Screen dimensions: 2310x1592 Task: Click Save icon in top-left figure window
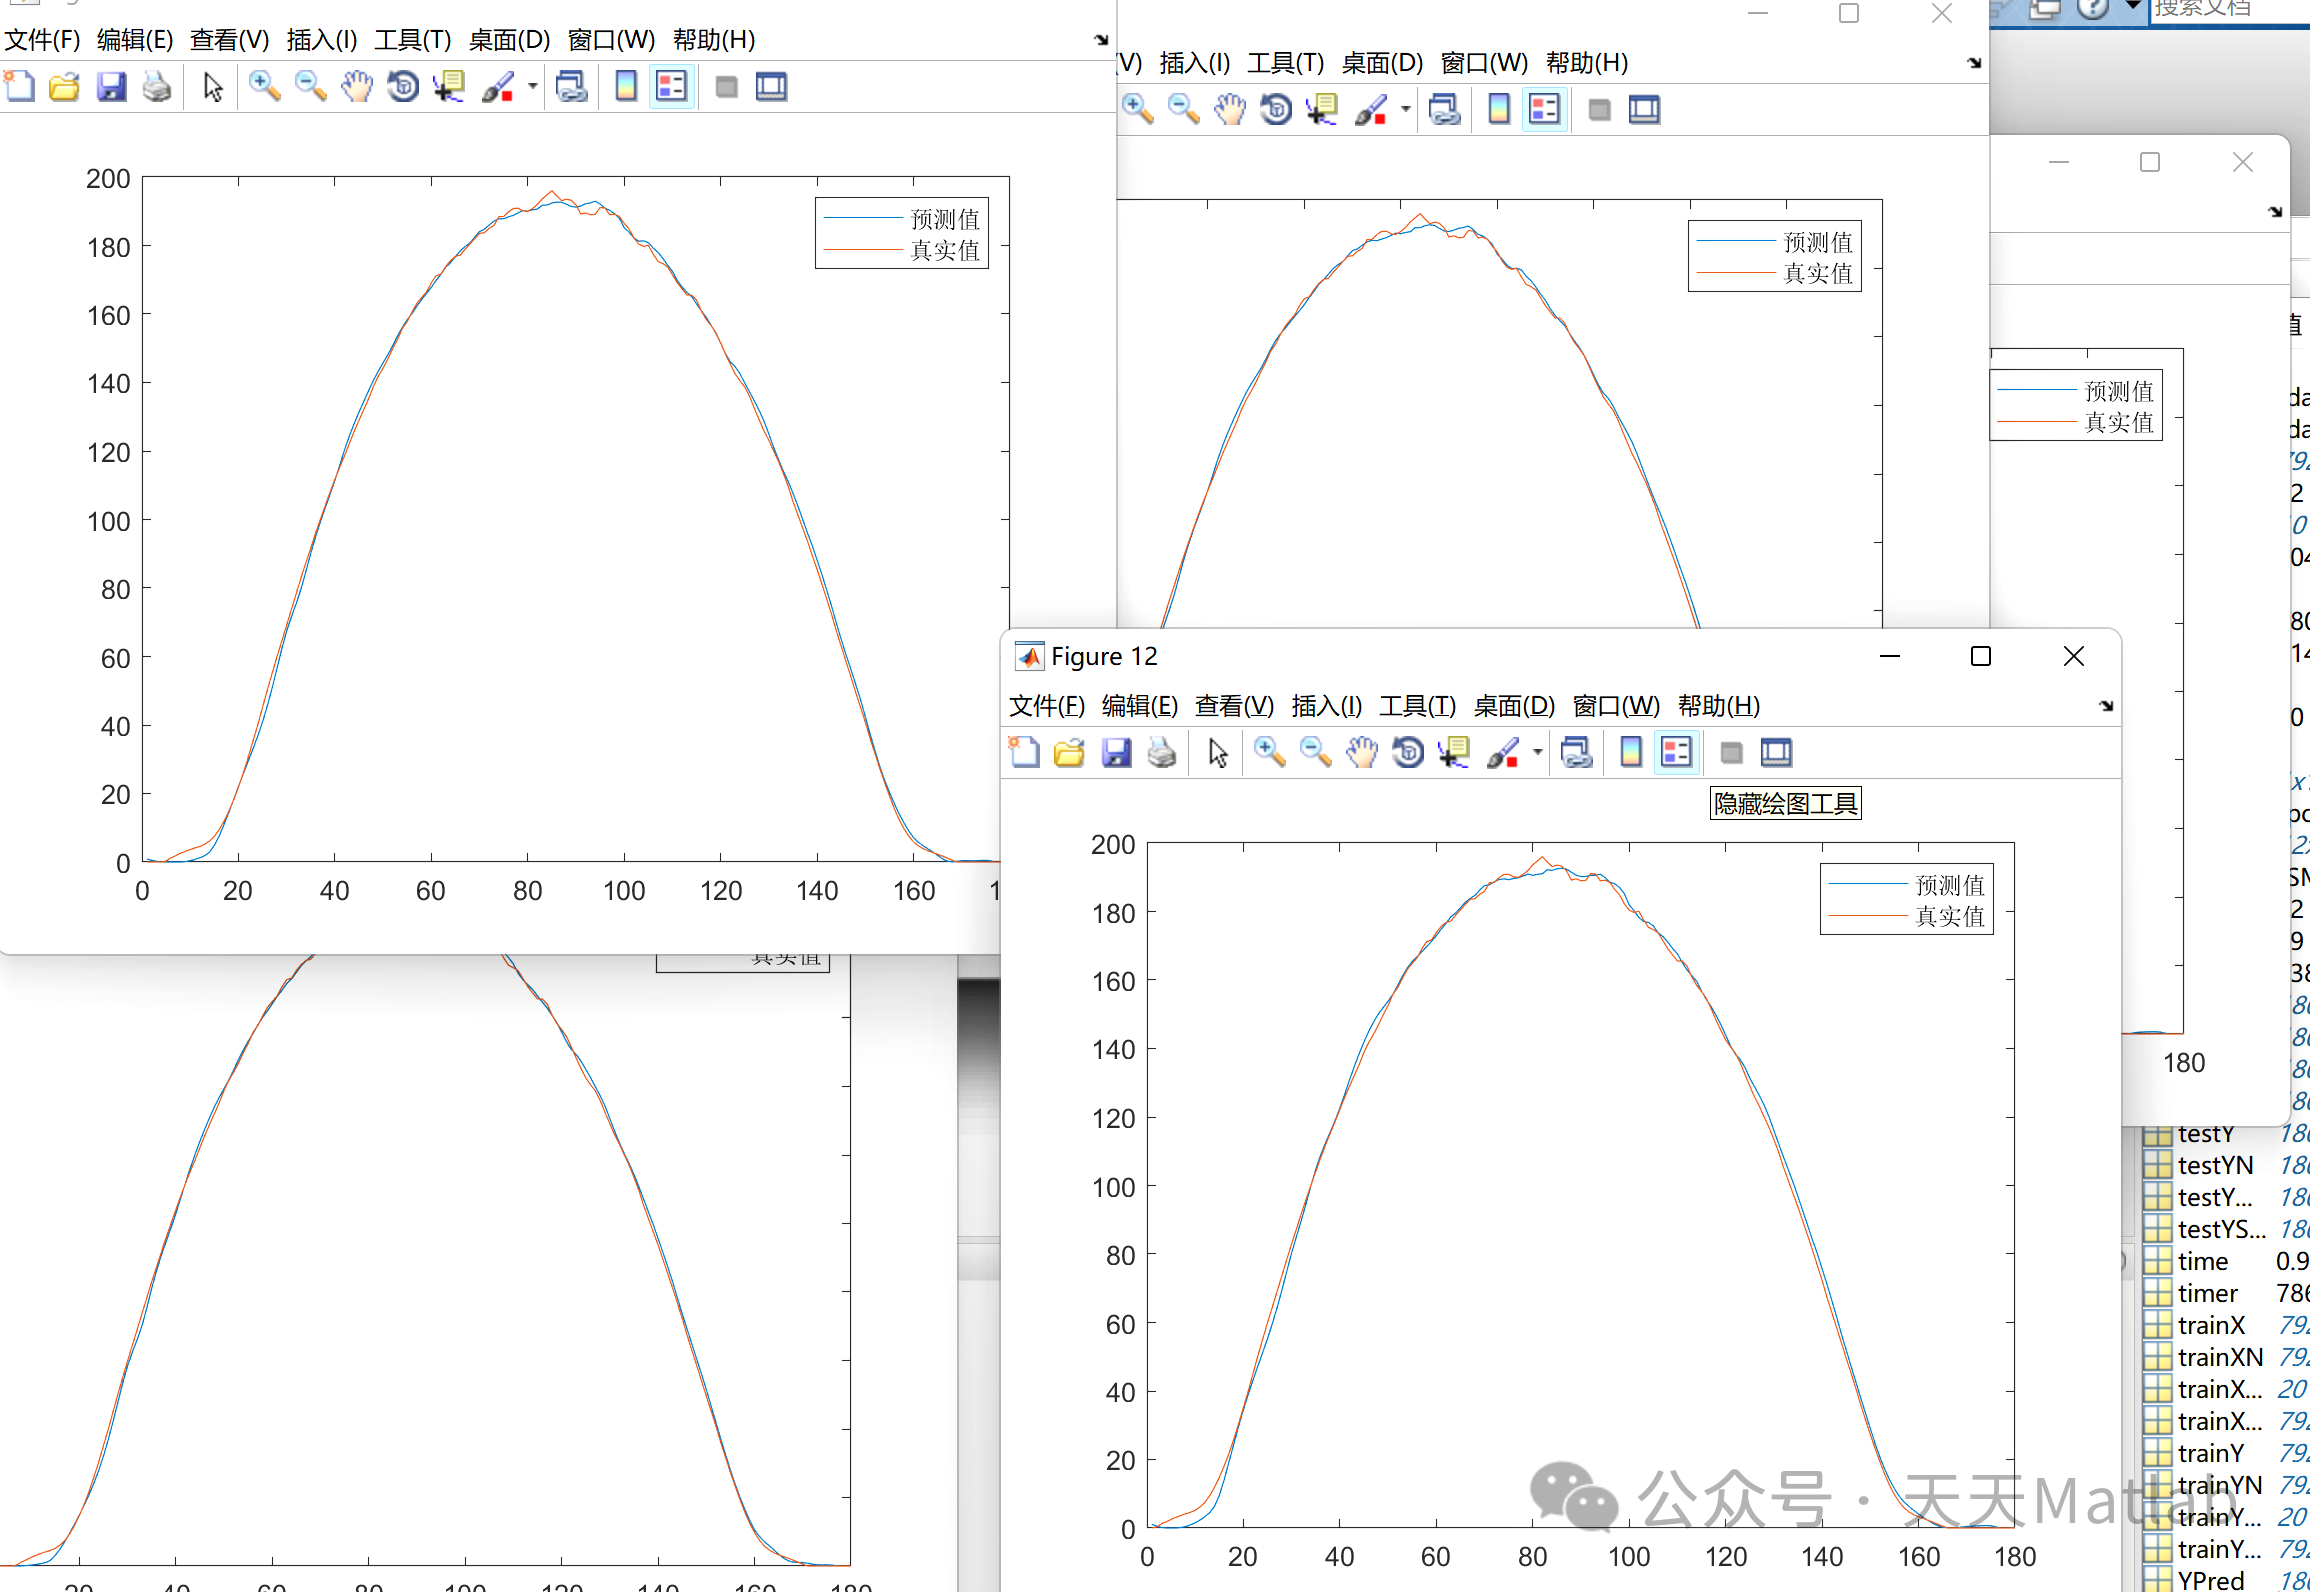tap(111, 87)
